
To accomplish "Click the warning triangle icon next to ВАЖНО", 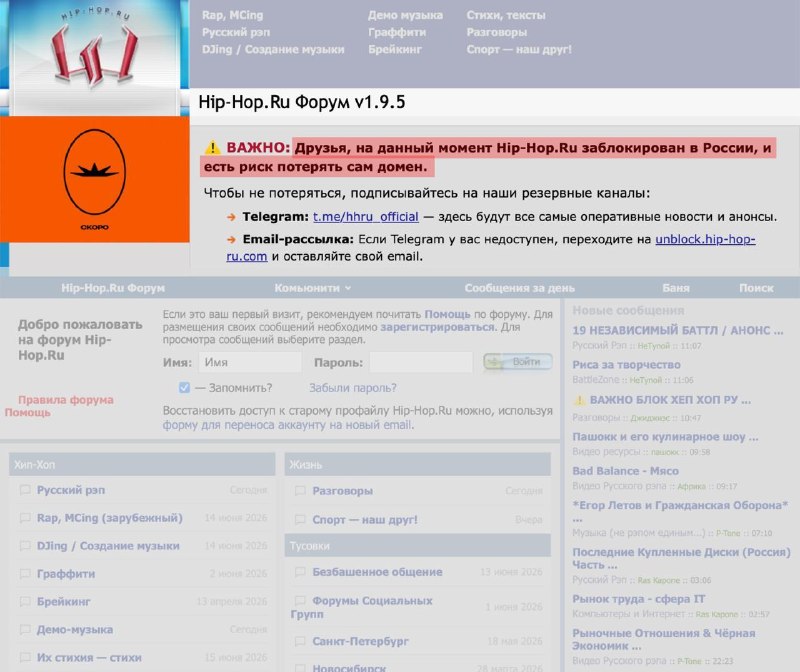I will click(x=212, y=148).
